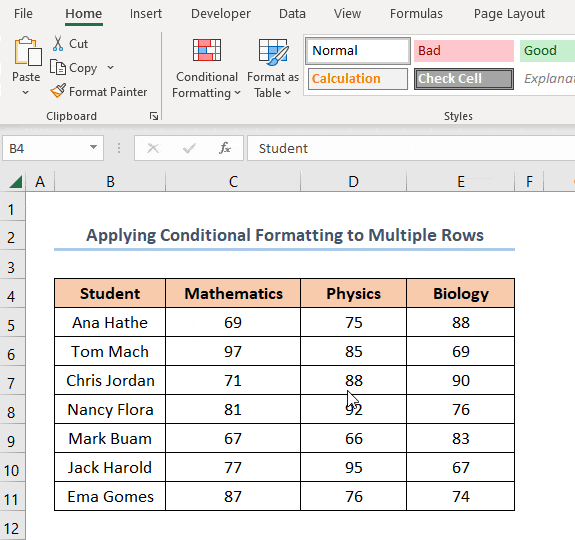Select the Student header cell
575x540 pixels.
110,293
